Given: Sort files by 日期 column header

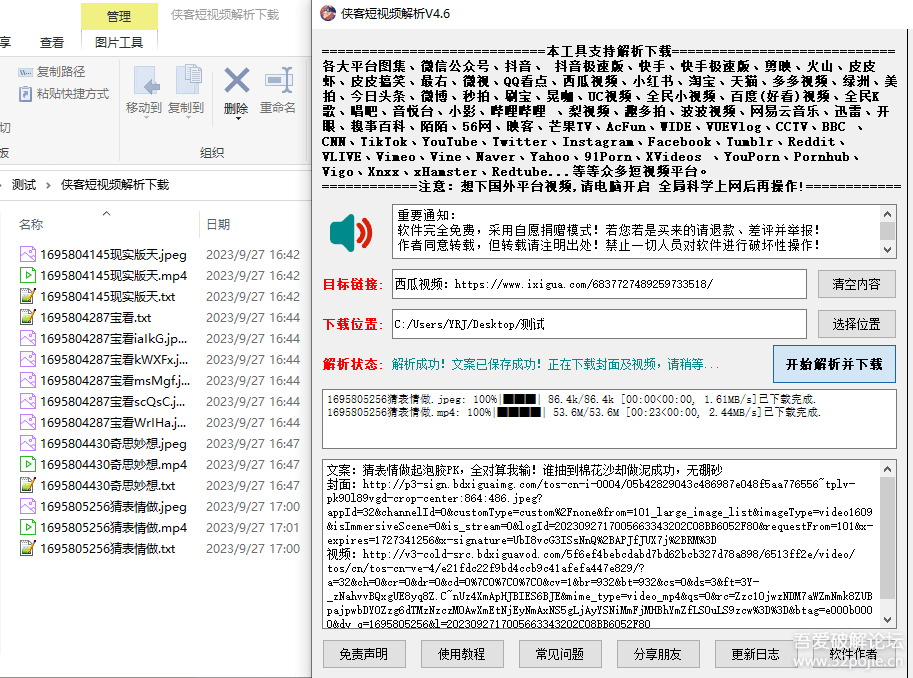Looking at the screenshot, I should tap(218, 224).
